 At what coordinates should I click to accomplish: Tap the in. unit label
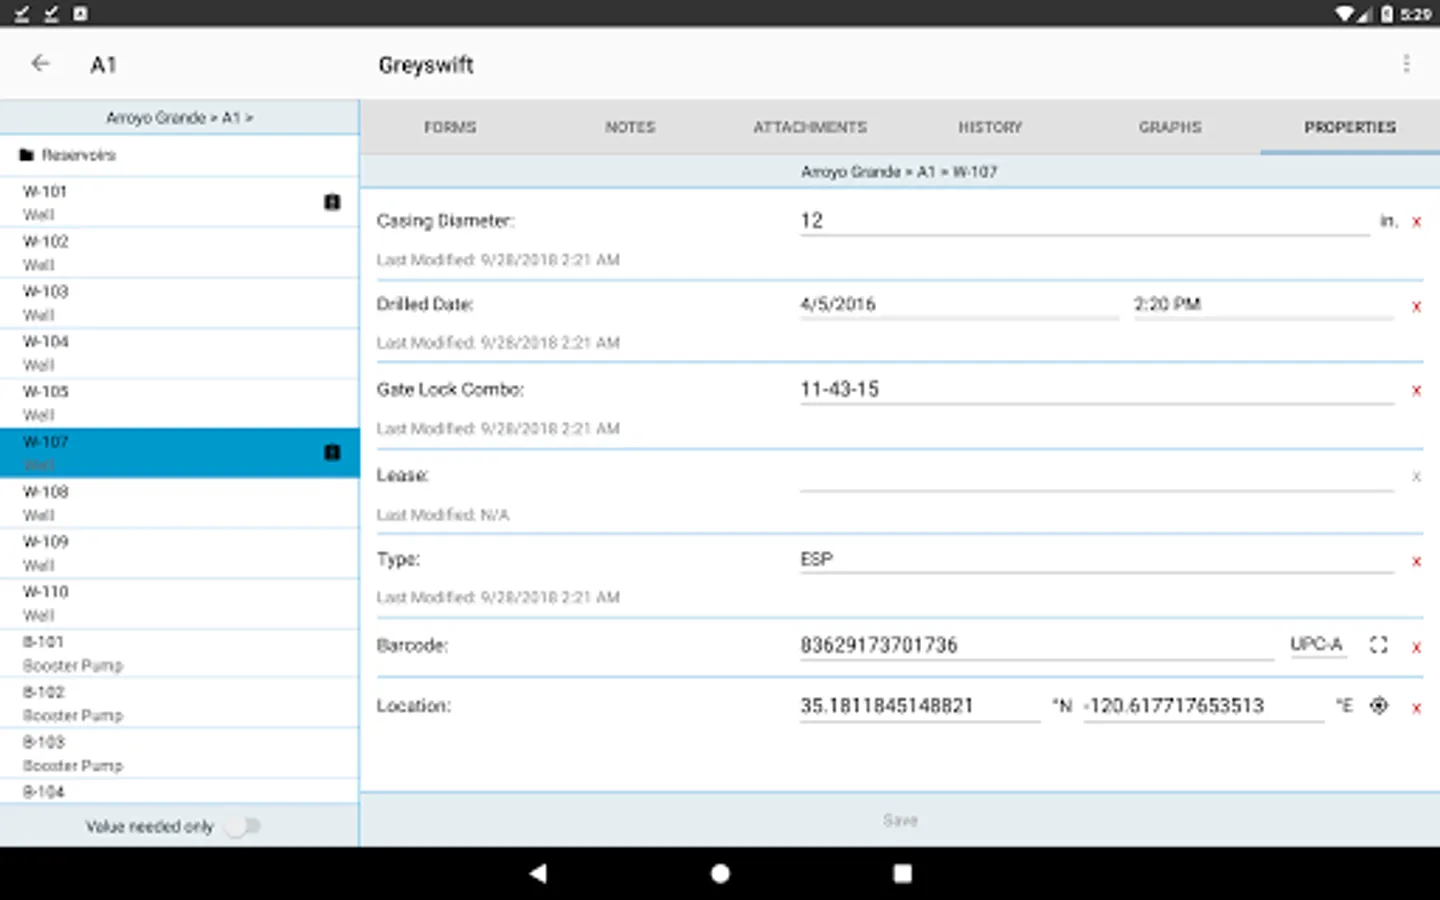point(1388,221)
